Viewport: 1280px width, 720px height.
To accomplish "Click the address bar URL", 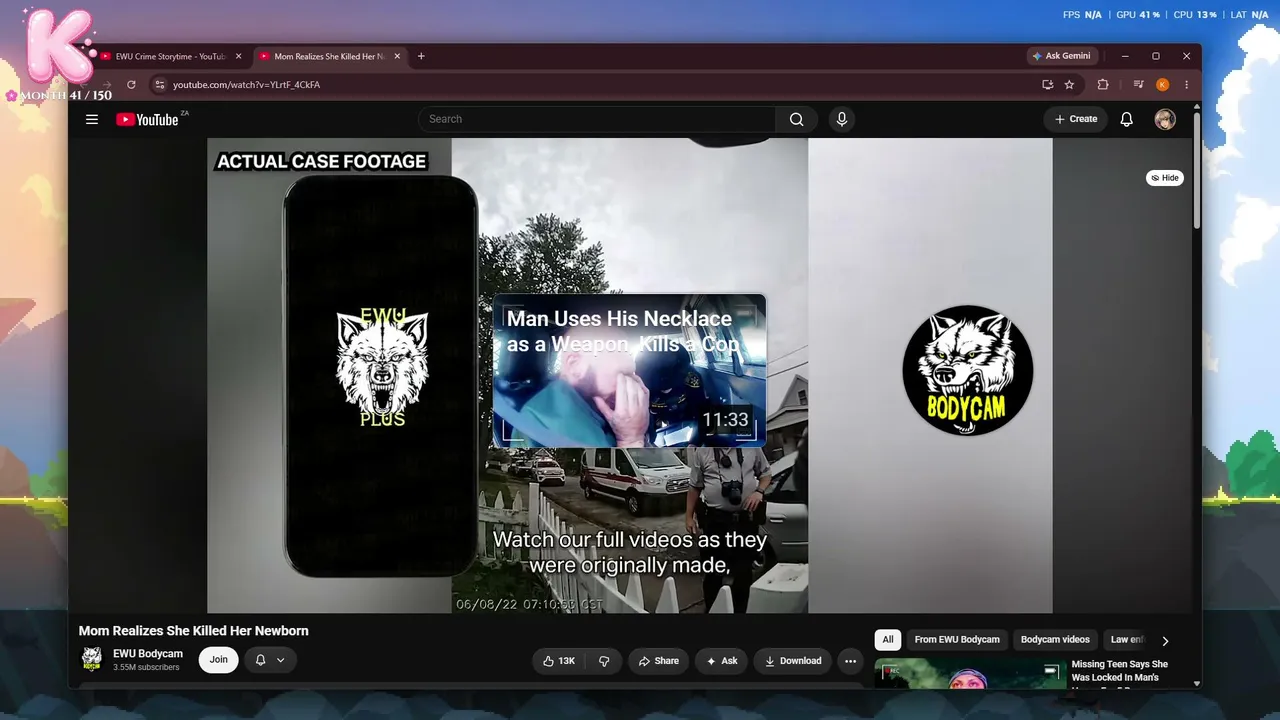I will tap(246, 85).
